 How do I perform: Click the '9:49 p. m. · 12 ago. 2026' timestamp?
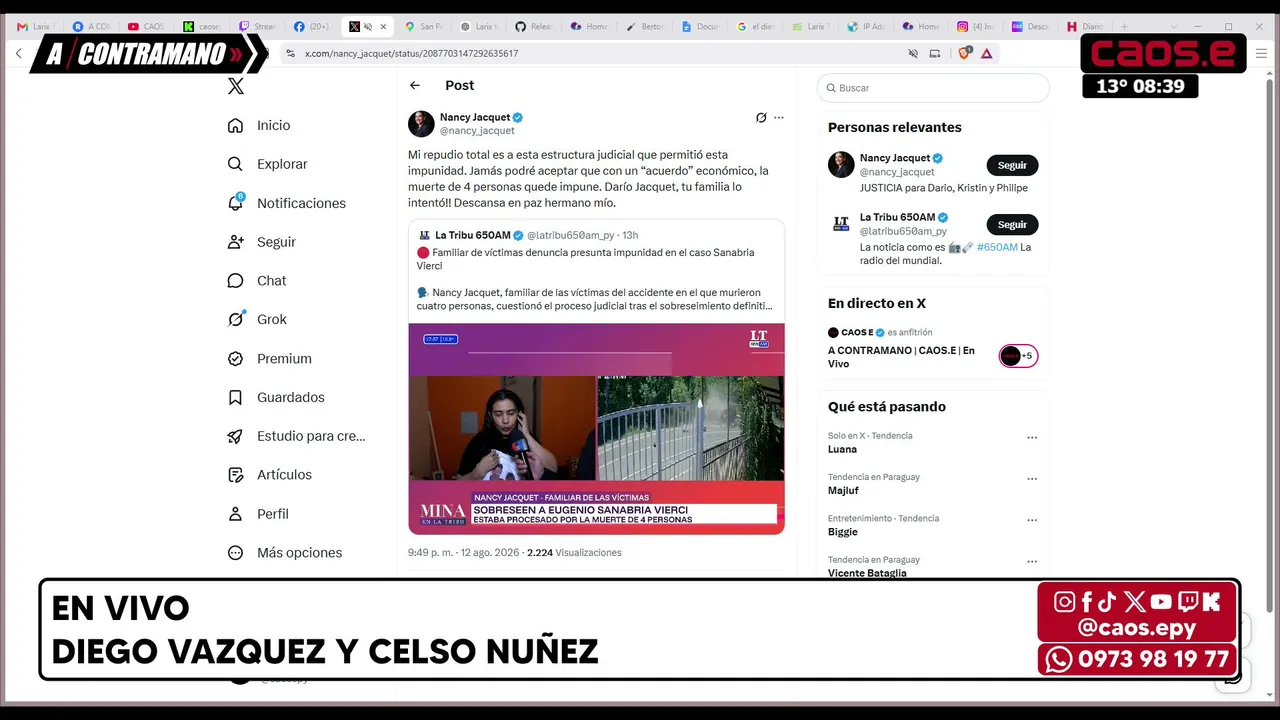pyautogui.click(x=464, y=553)
